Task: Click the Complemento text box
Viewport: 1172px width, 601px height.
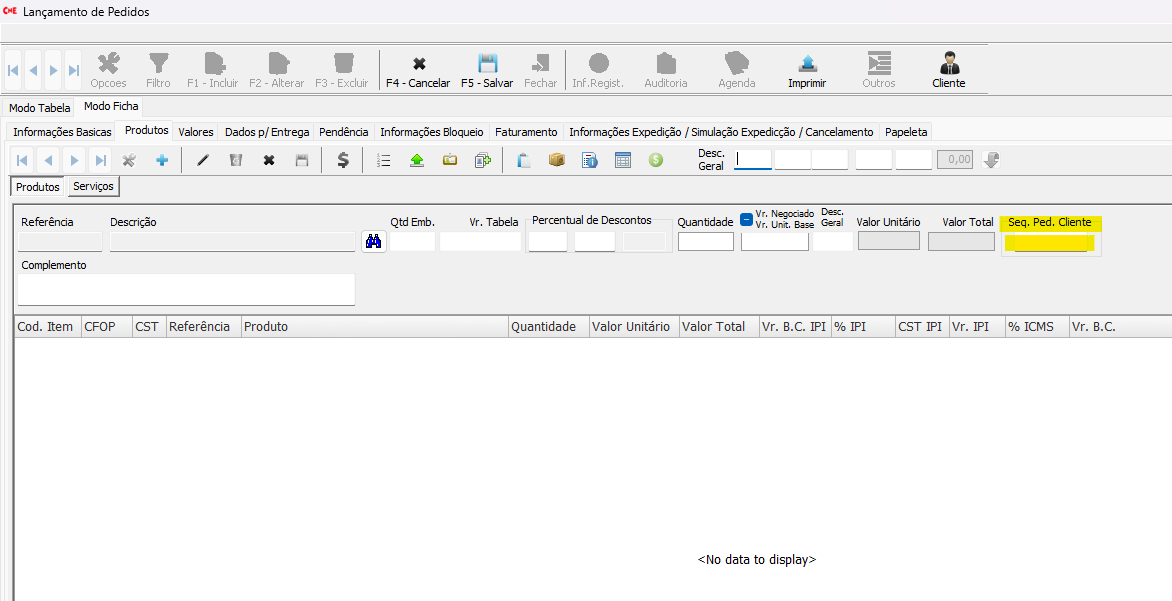Action: coord(186,289)
